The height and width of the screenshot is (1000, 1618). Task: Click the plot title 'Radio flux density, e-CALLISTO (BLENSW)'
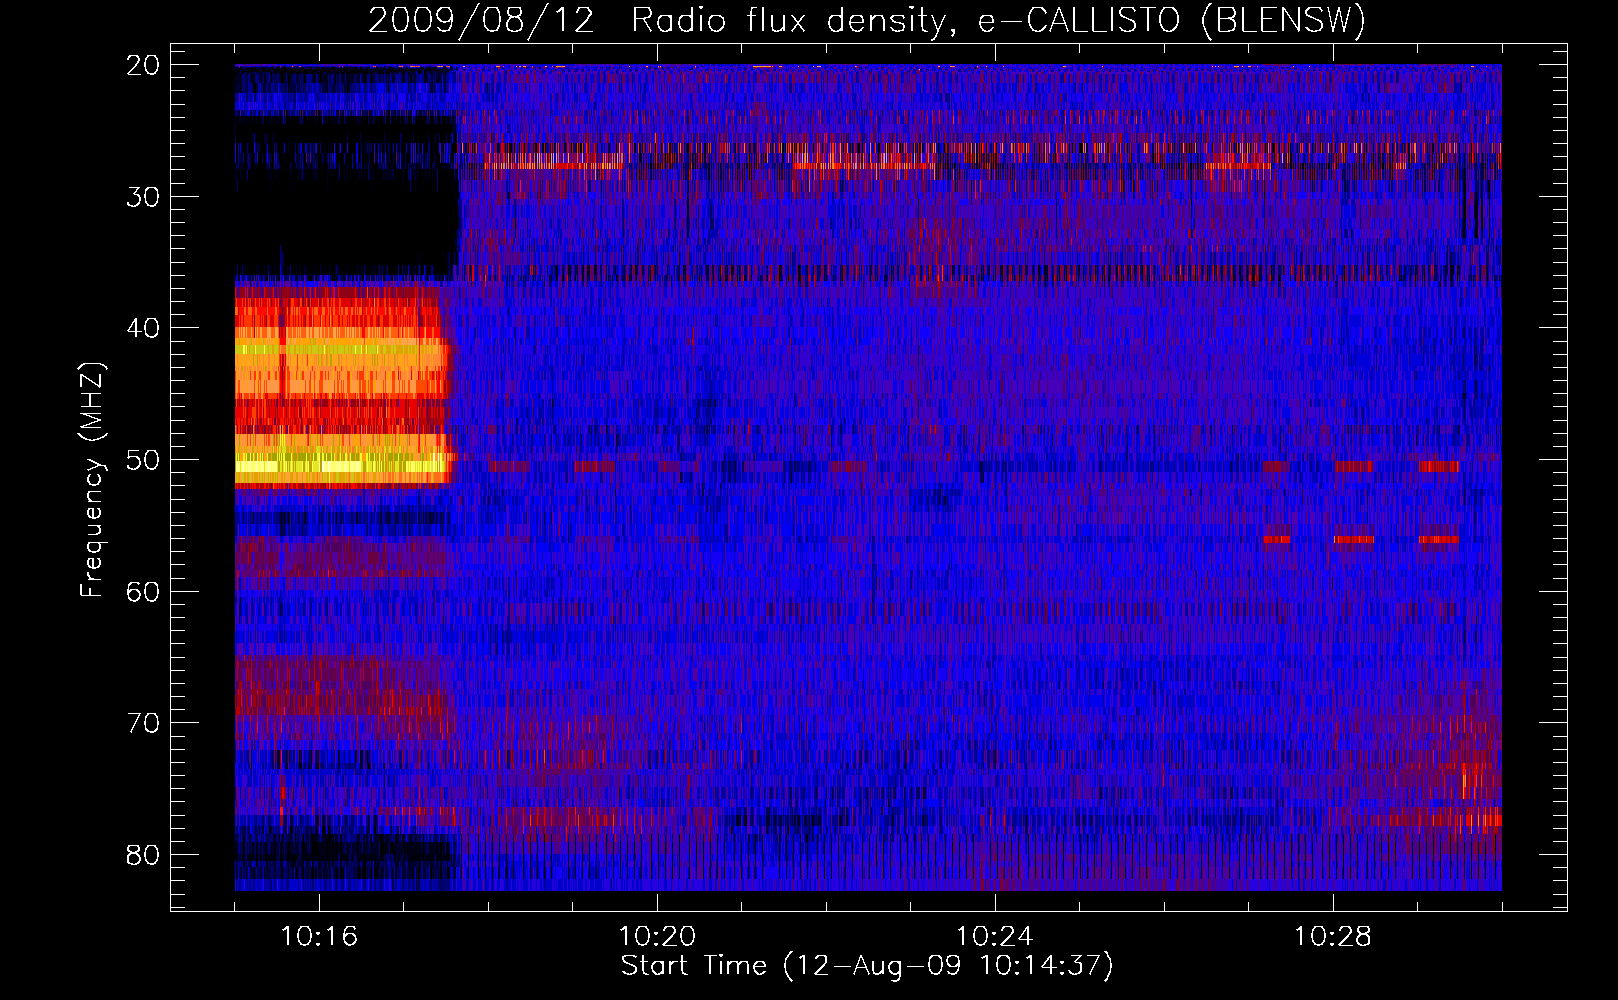coord(999,20)
